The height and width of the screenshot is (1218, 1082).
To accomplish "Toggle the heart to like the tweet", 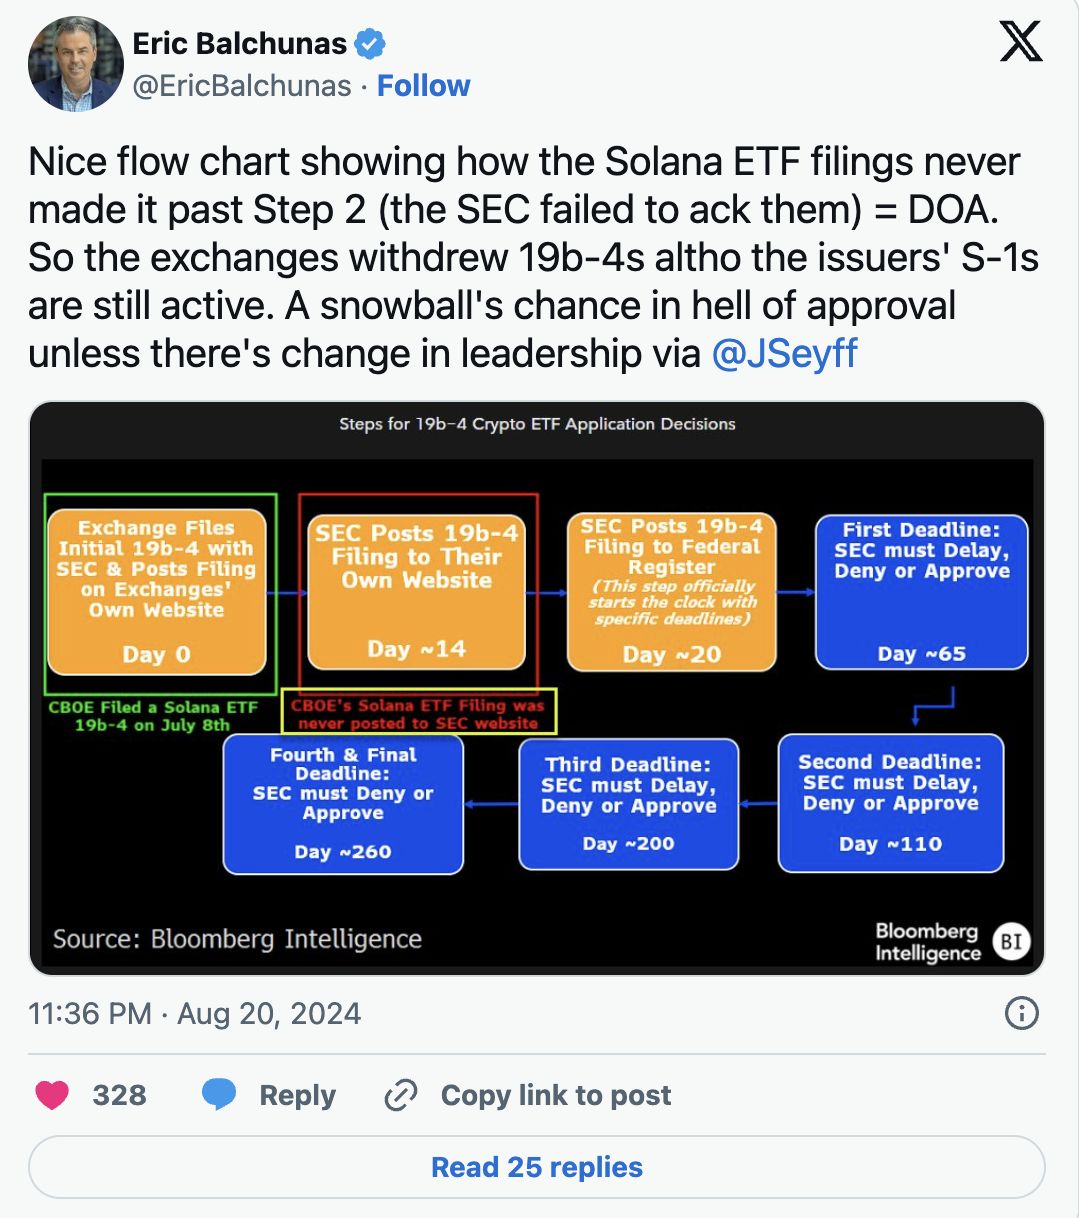I will click(52, 1095).
